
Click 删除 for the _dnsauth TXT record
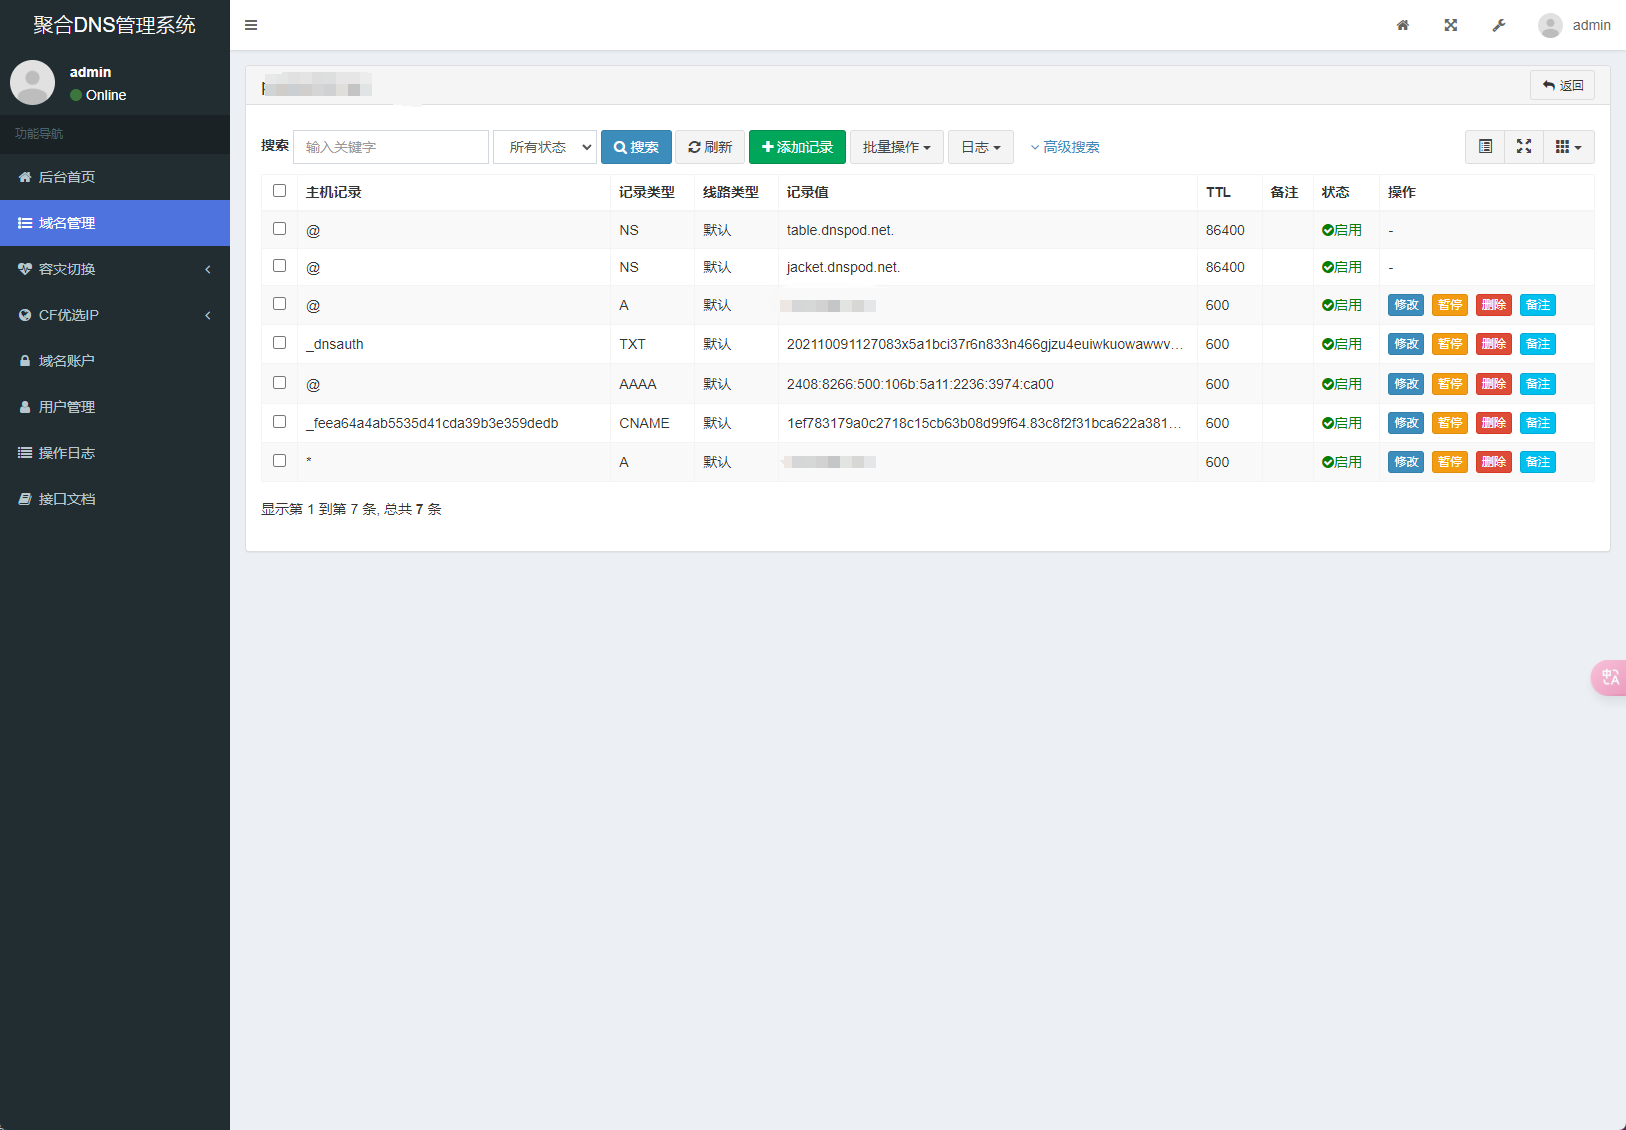pyautogui.click(x=1494, y=344)
